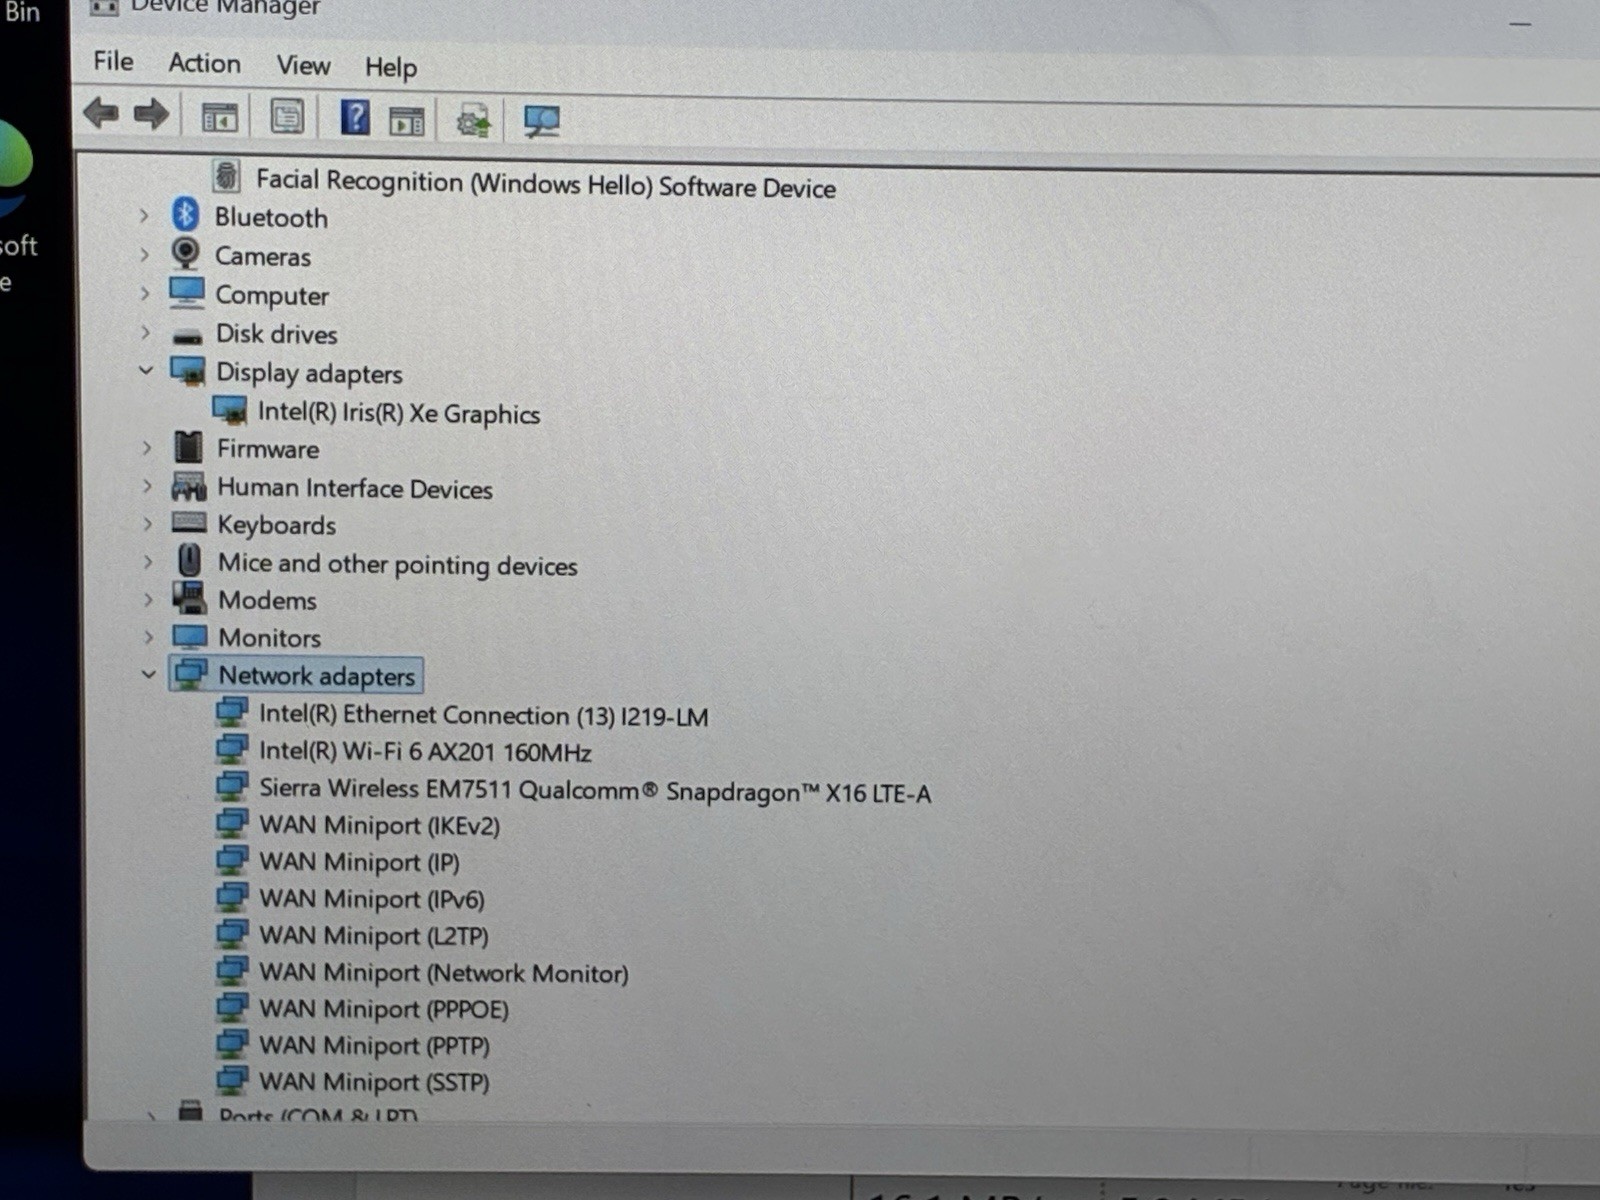The width and height of the screenshot is (1600, 1200).
Task: Open the Action menu
Action: [x=205, y=63]
